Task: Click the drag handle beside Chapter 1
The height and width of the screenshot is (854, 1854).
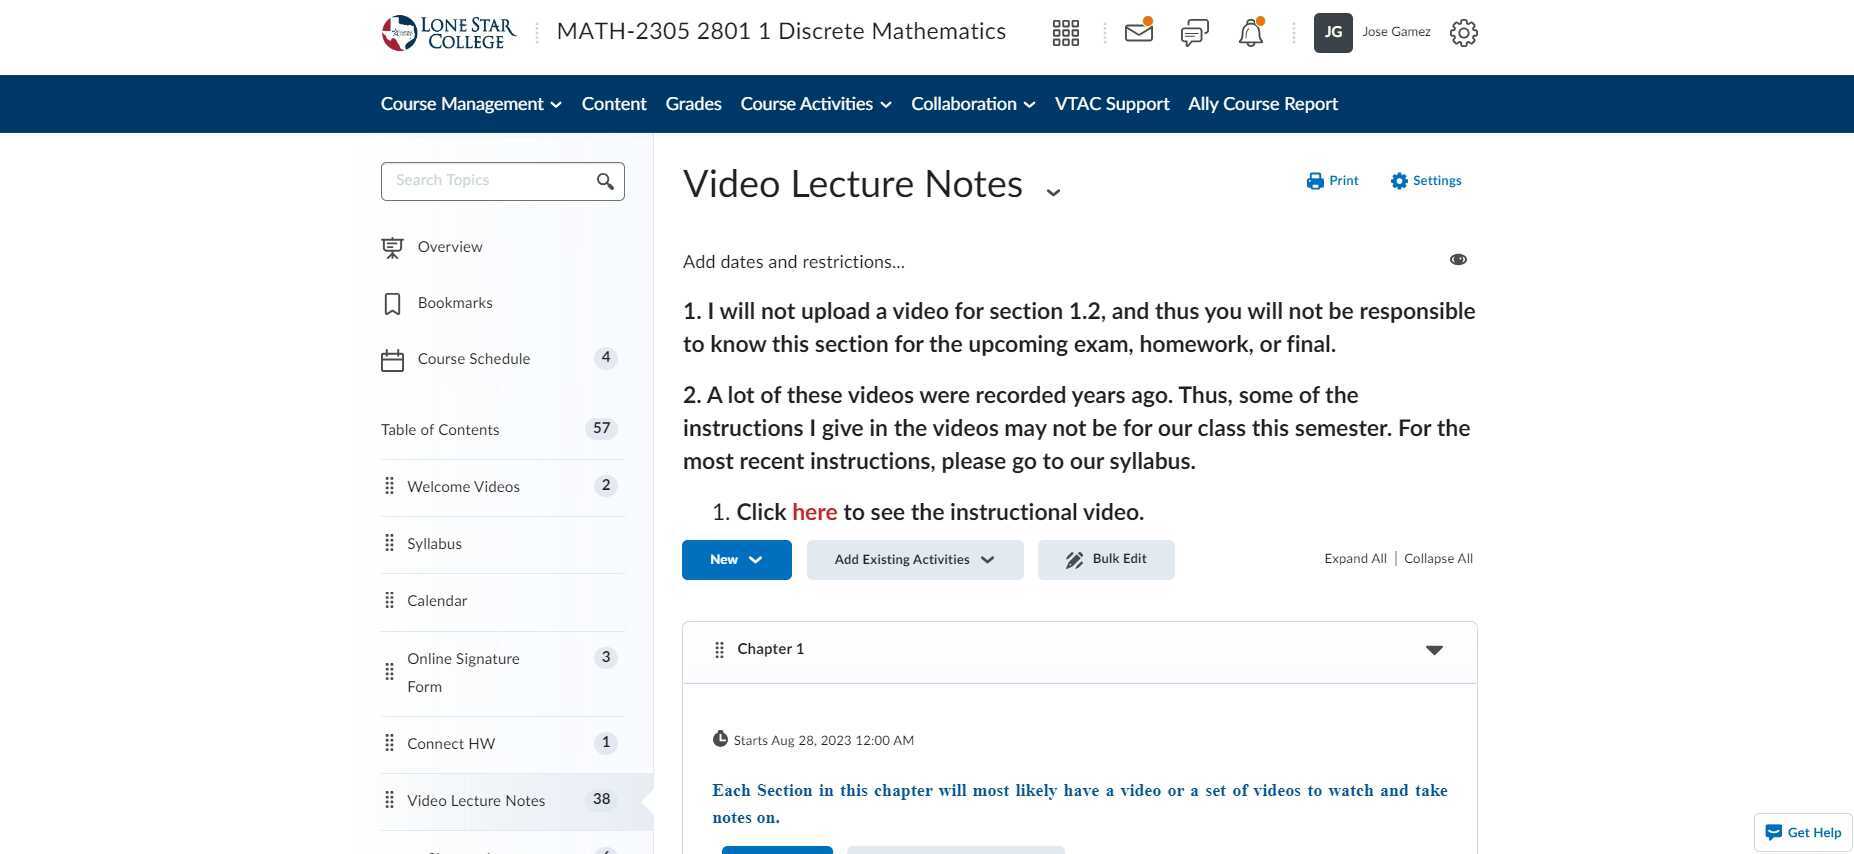Action: coord(719,650)
